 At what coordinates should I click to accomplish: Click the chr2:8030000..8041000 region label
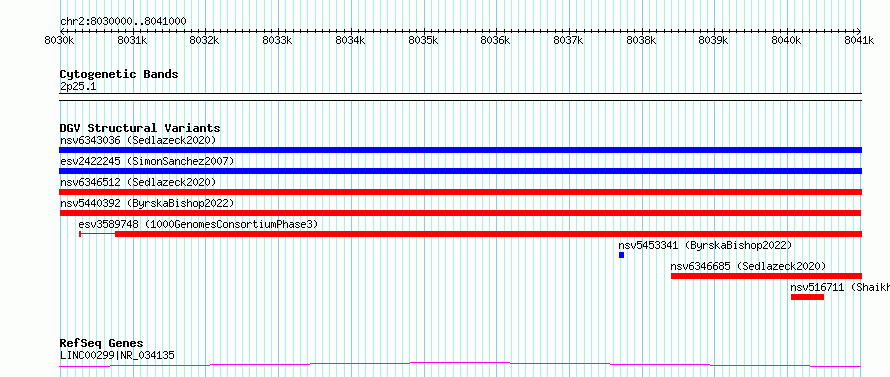point(123,22)
